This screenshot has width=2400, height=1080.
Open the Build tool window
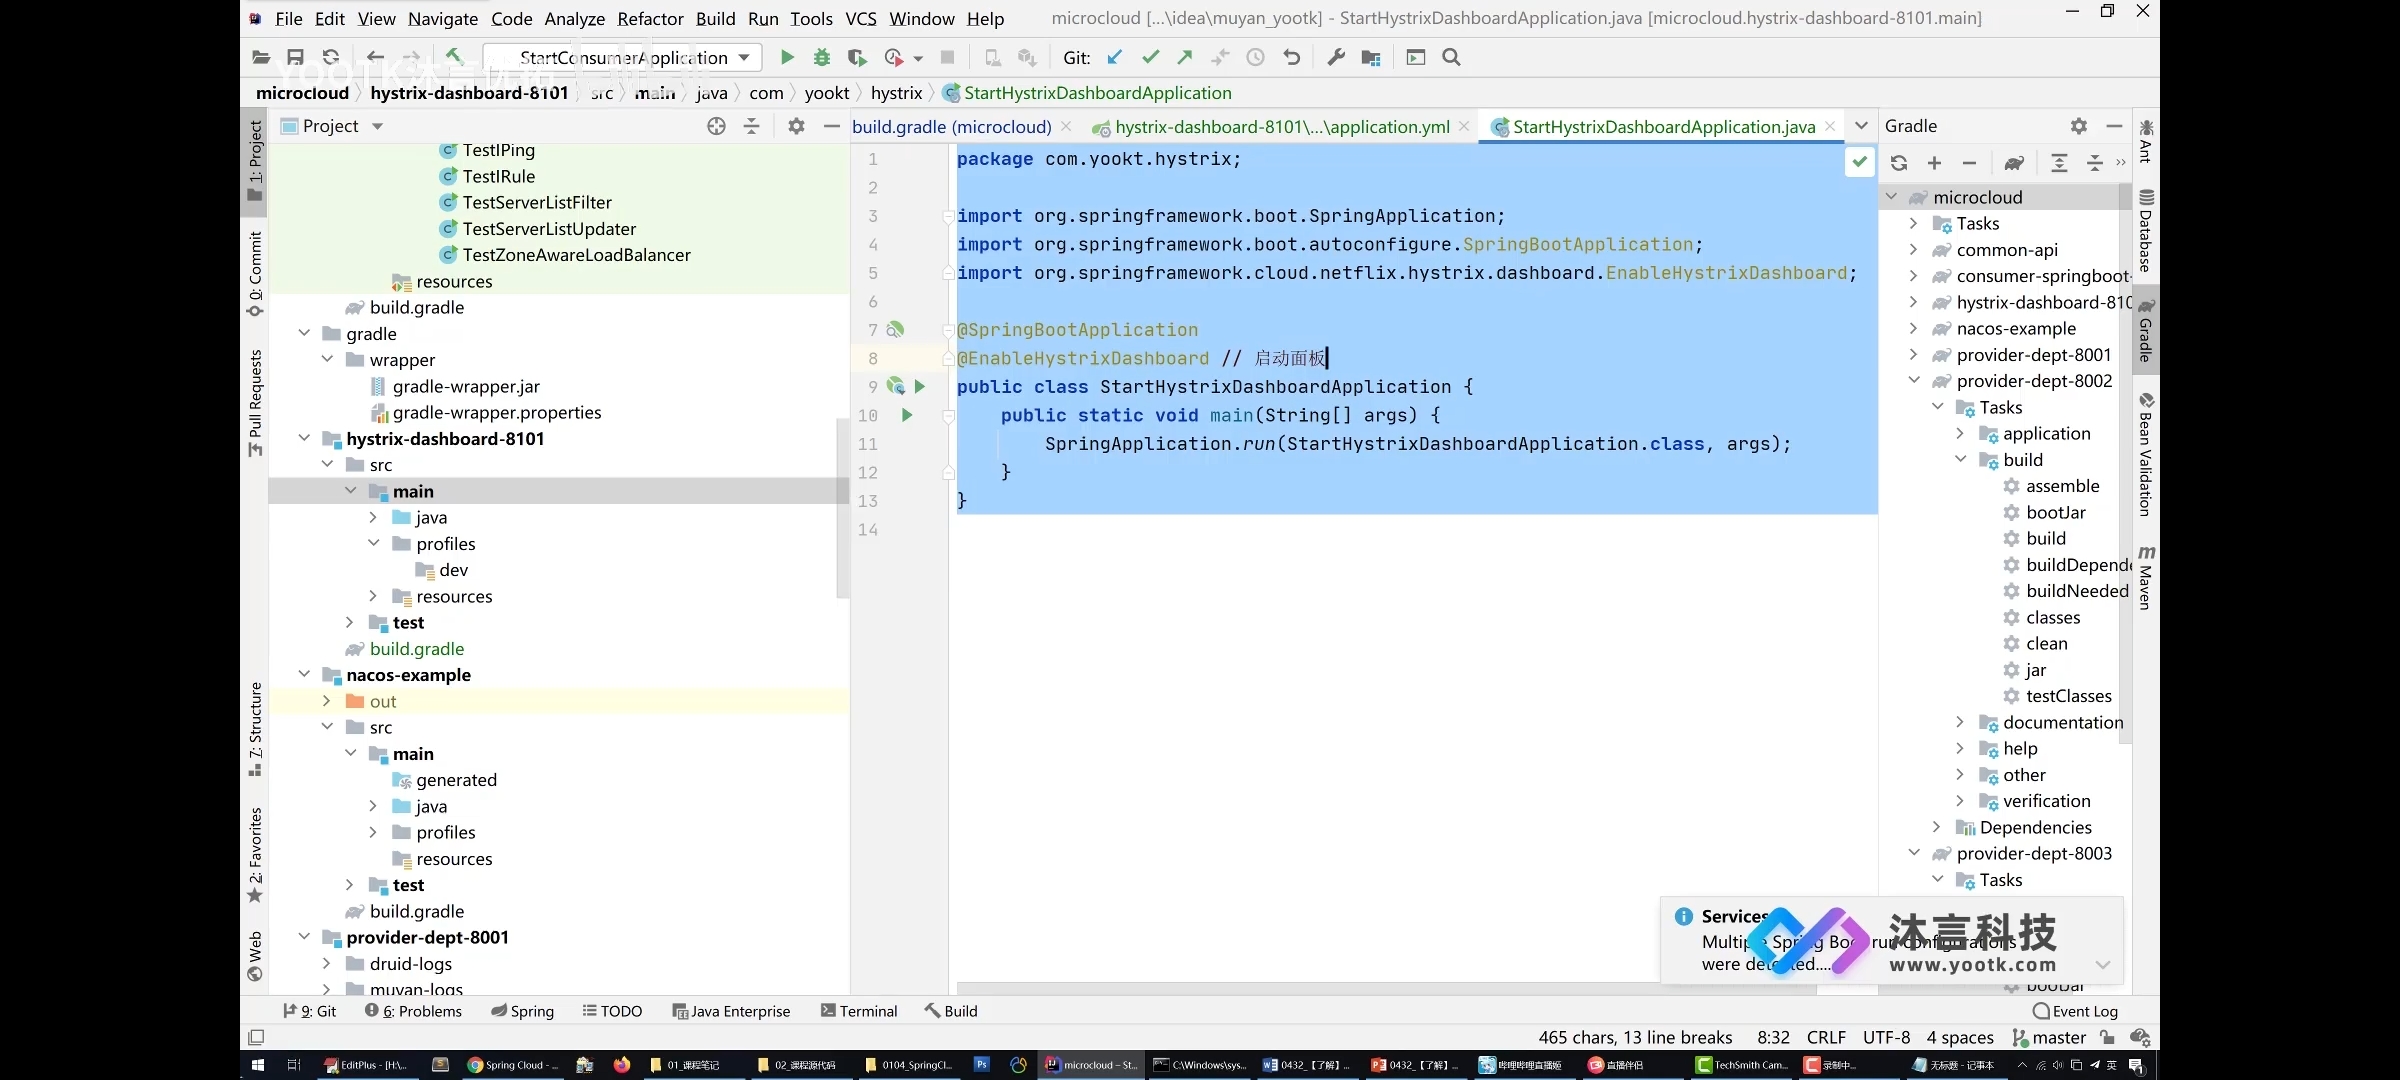point(951,1011)
